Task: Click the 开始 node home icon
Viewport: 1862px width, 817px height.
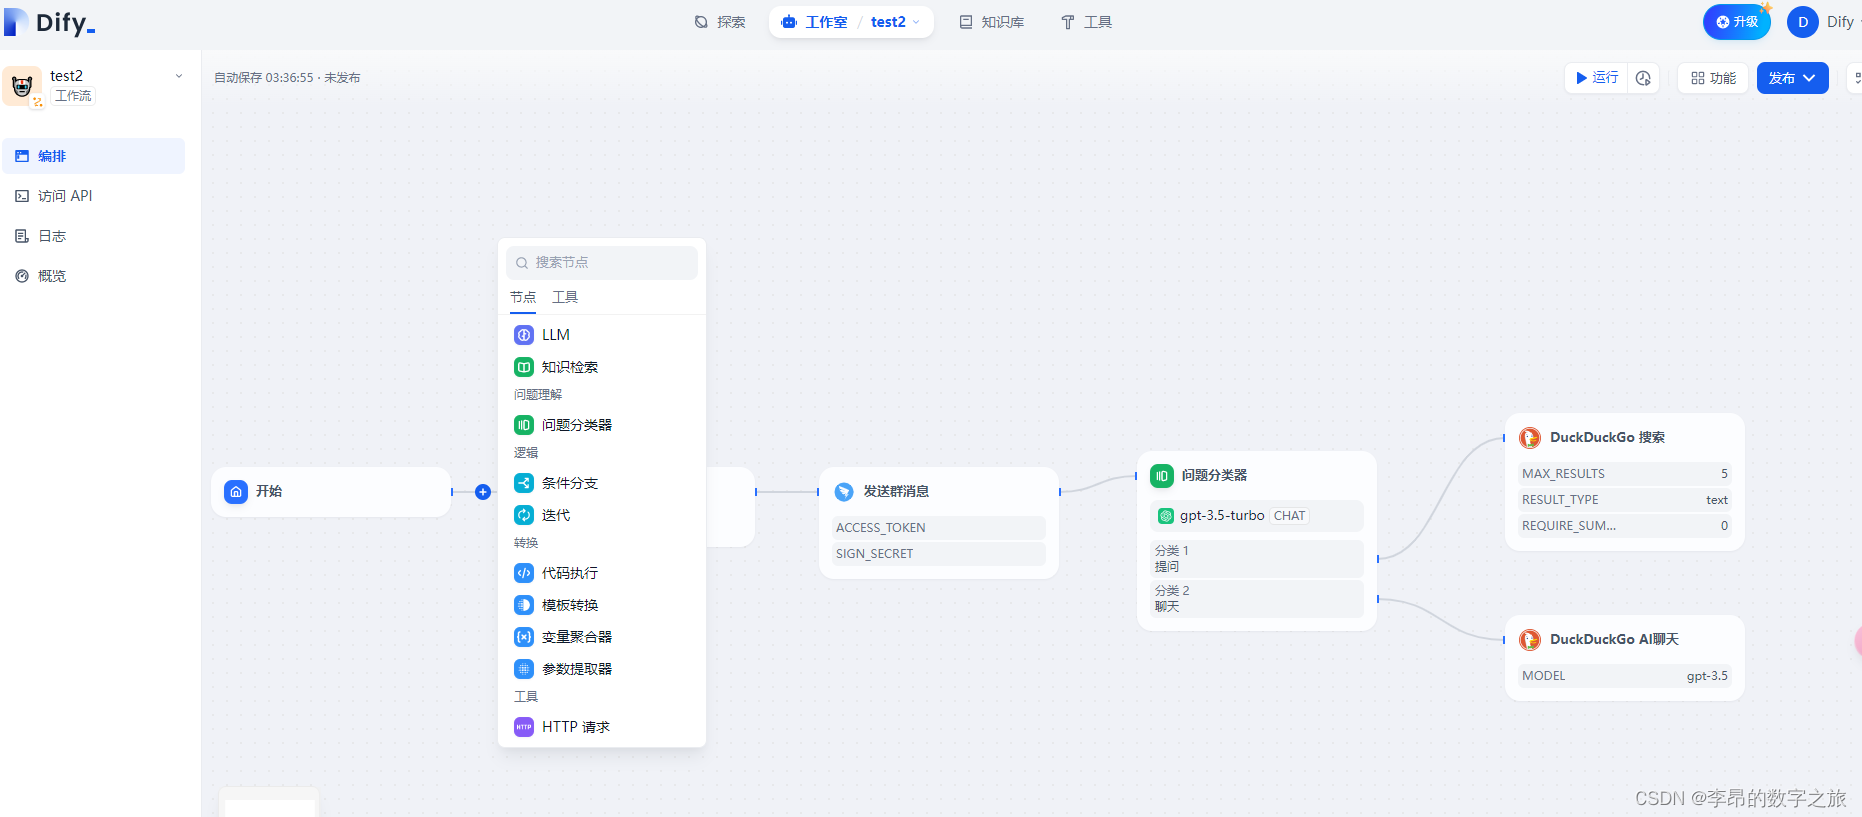Action: (x=236, y=492)
